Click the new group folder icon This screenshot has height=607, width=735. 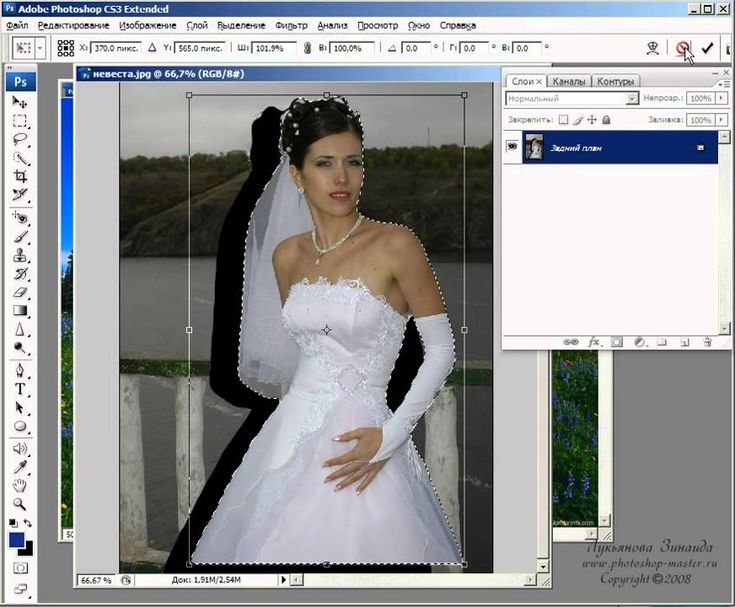(662, 343)
